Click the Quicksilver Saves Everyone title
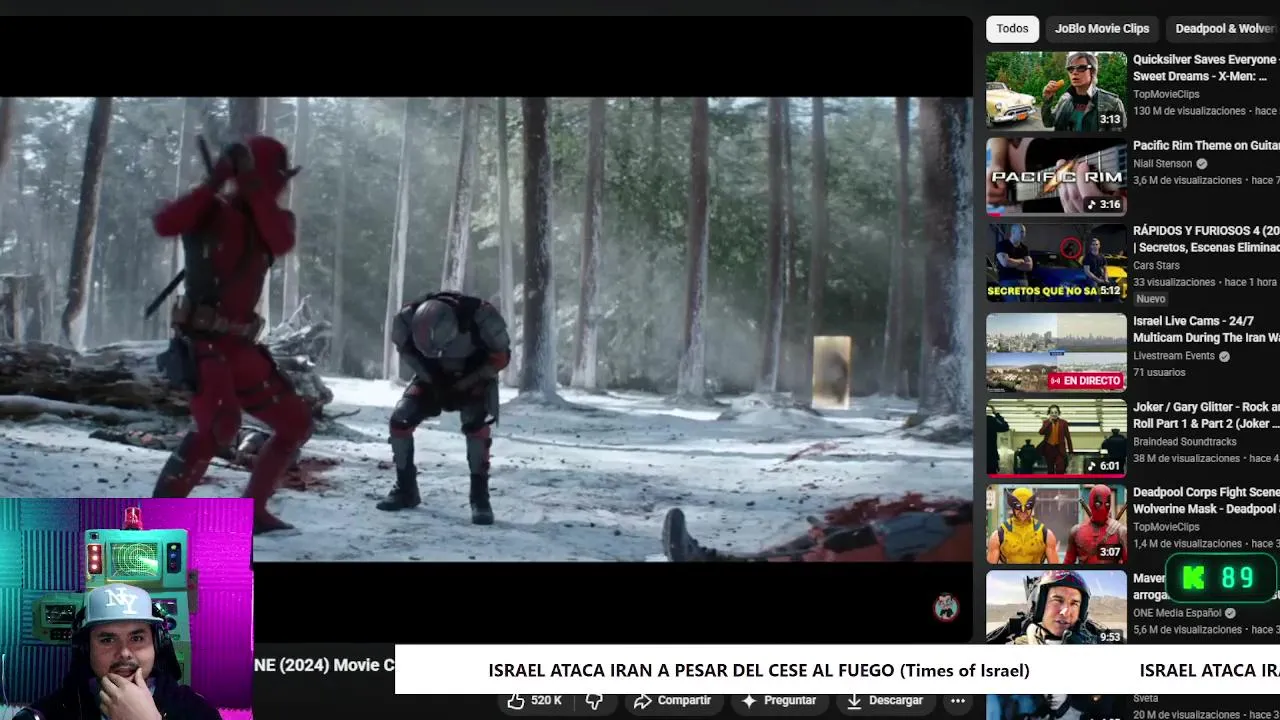 pyautogui.click(x=1206, y=68)
